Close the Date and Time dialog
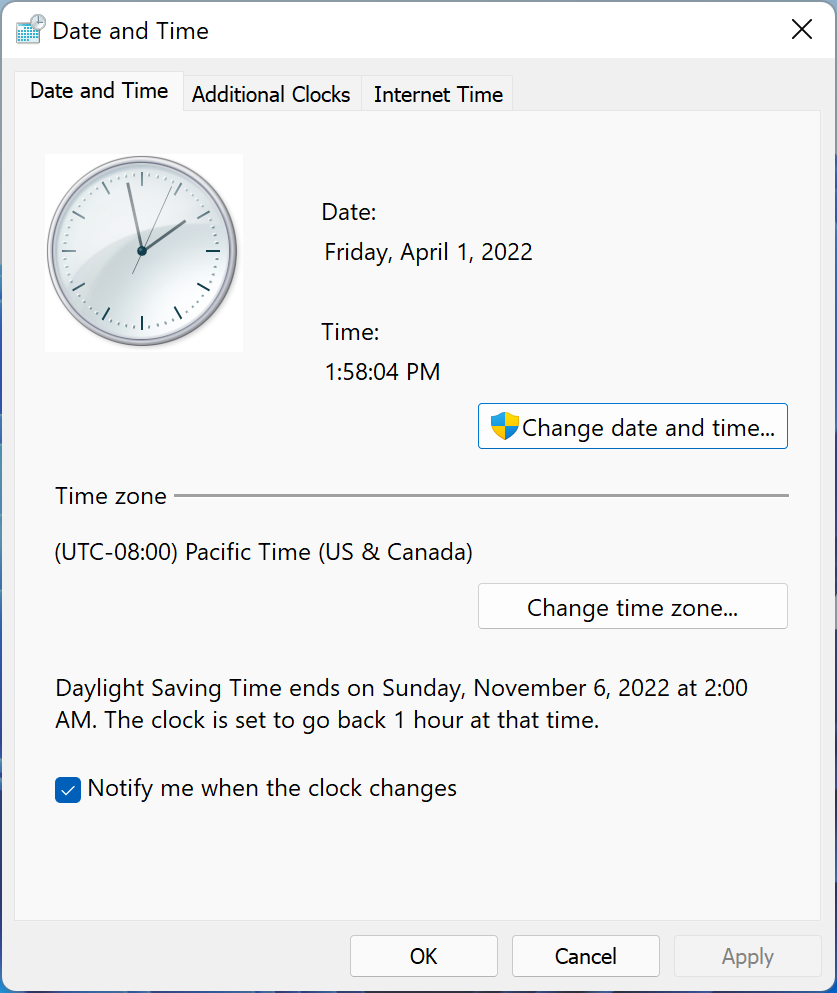 coord(801,30)
